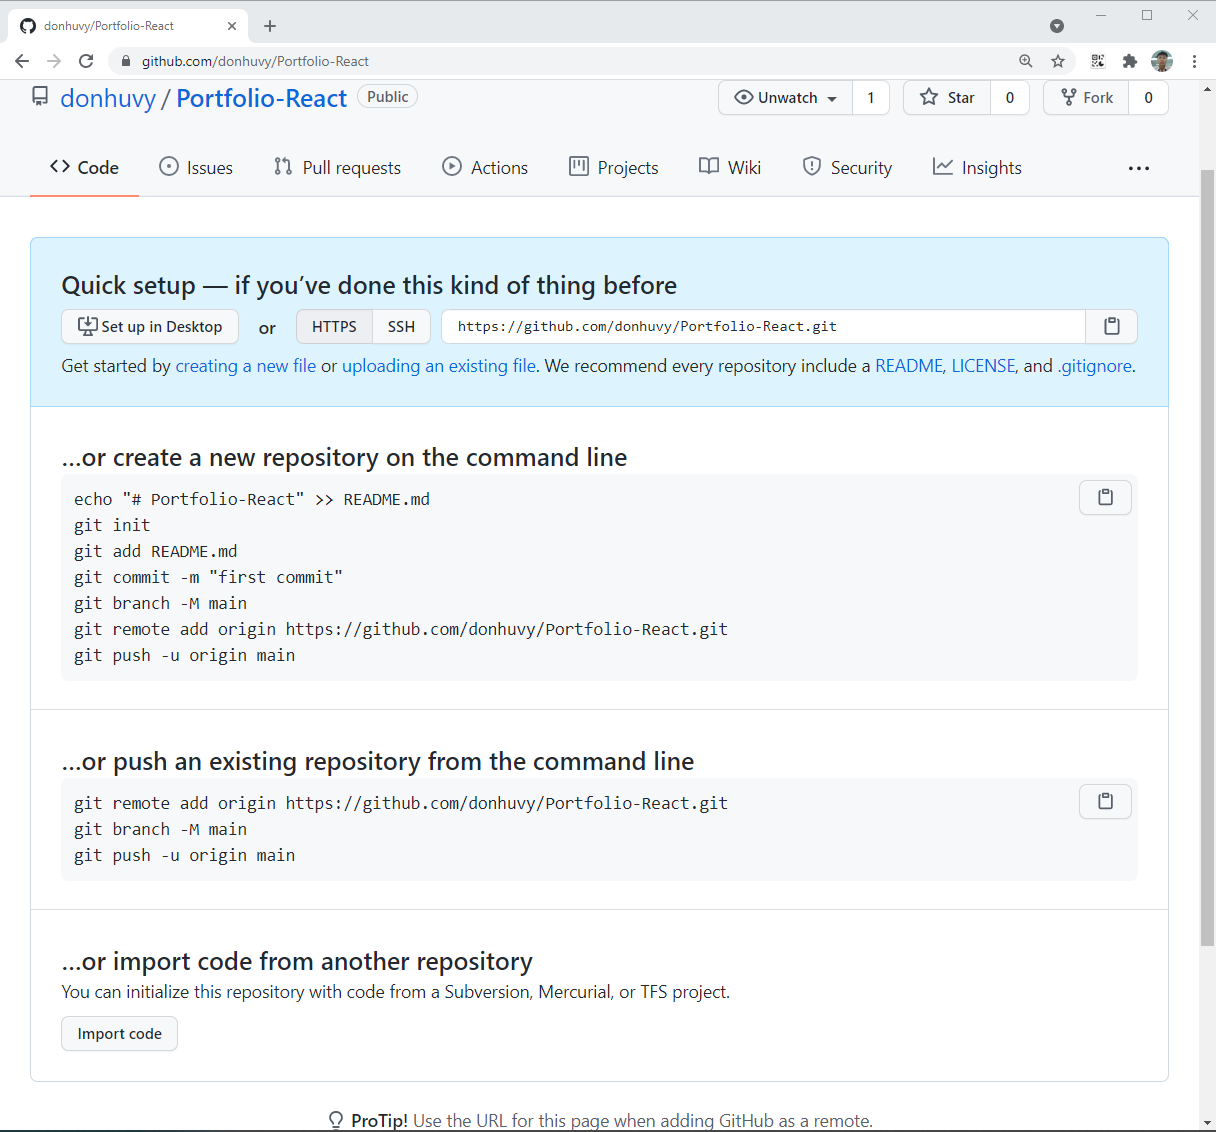Click the Public visibility badge
Image resolution: width=1216 pixels, height=1132 pixels.
coord(387,97)
